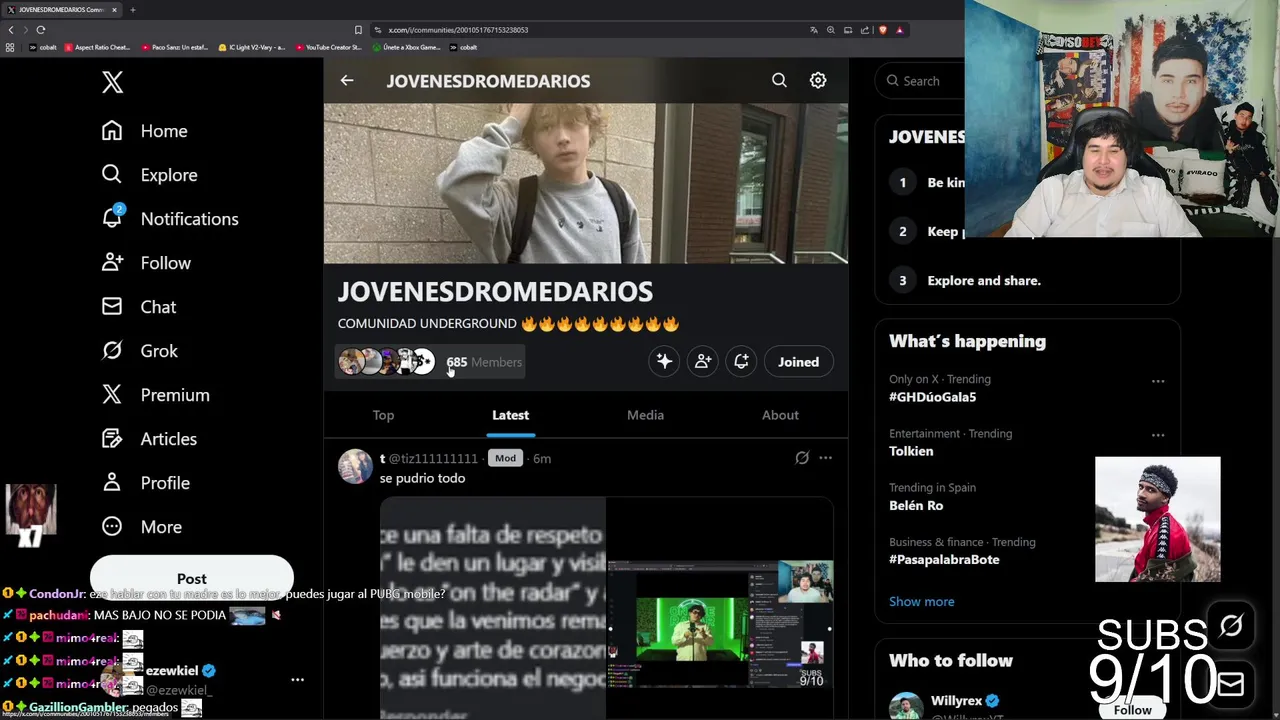Open more options for #GHDúoGala5
This screenshot has height=720, width=1280.
[1158, 381]
